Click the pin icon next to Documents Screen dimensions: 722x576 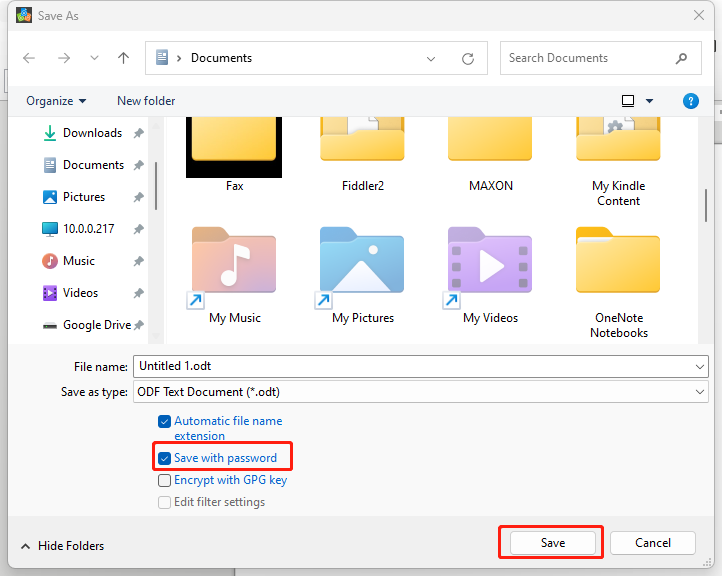139,165
